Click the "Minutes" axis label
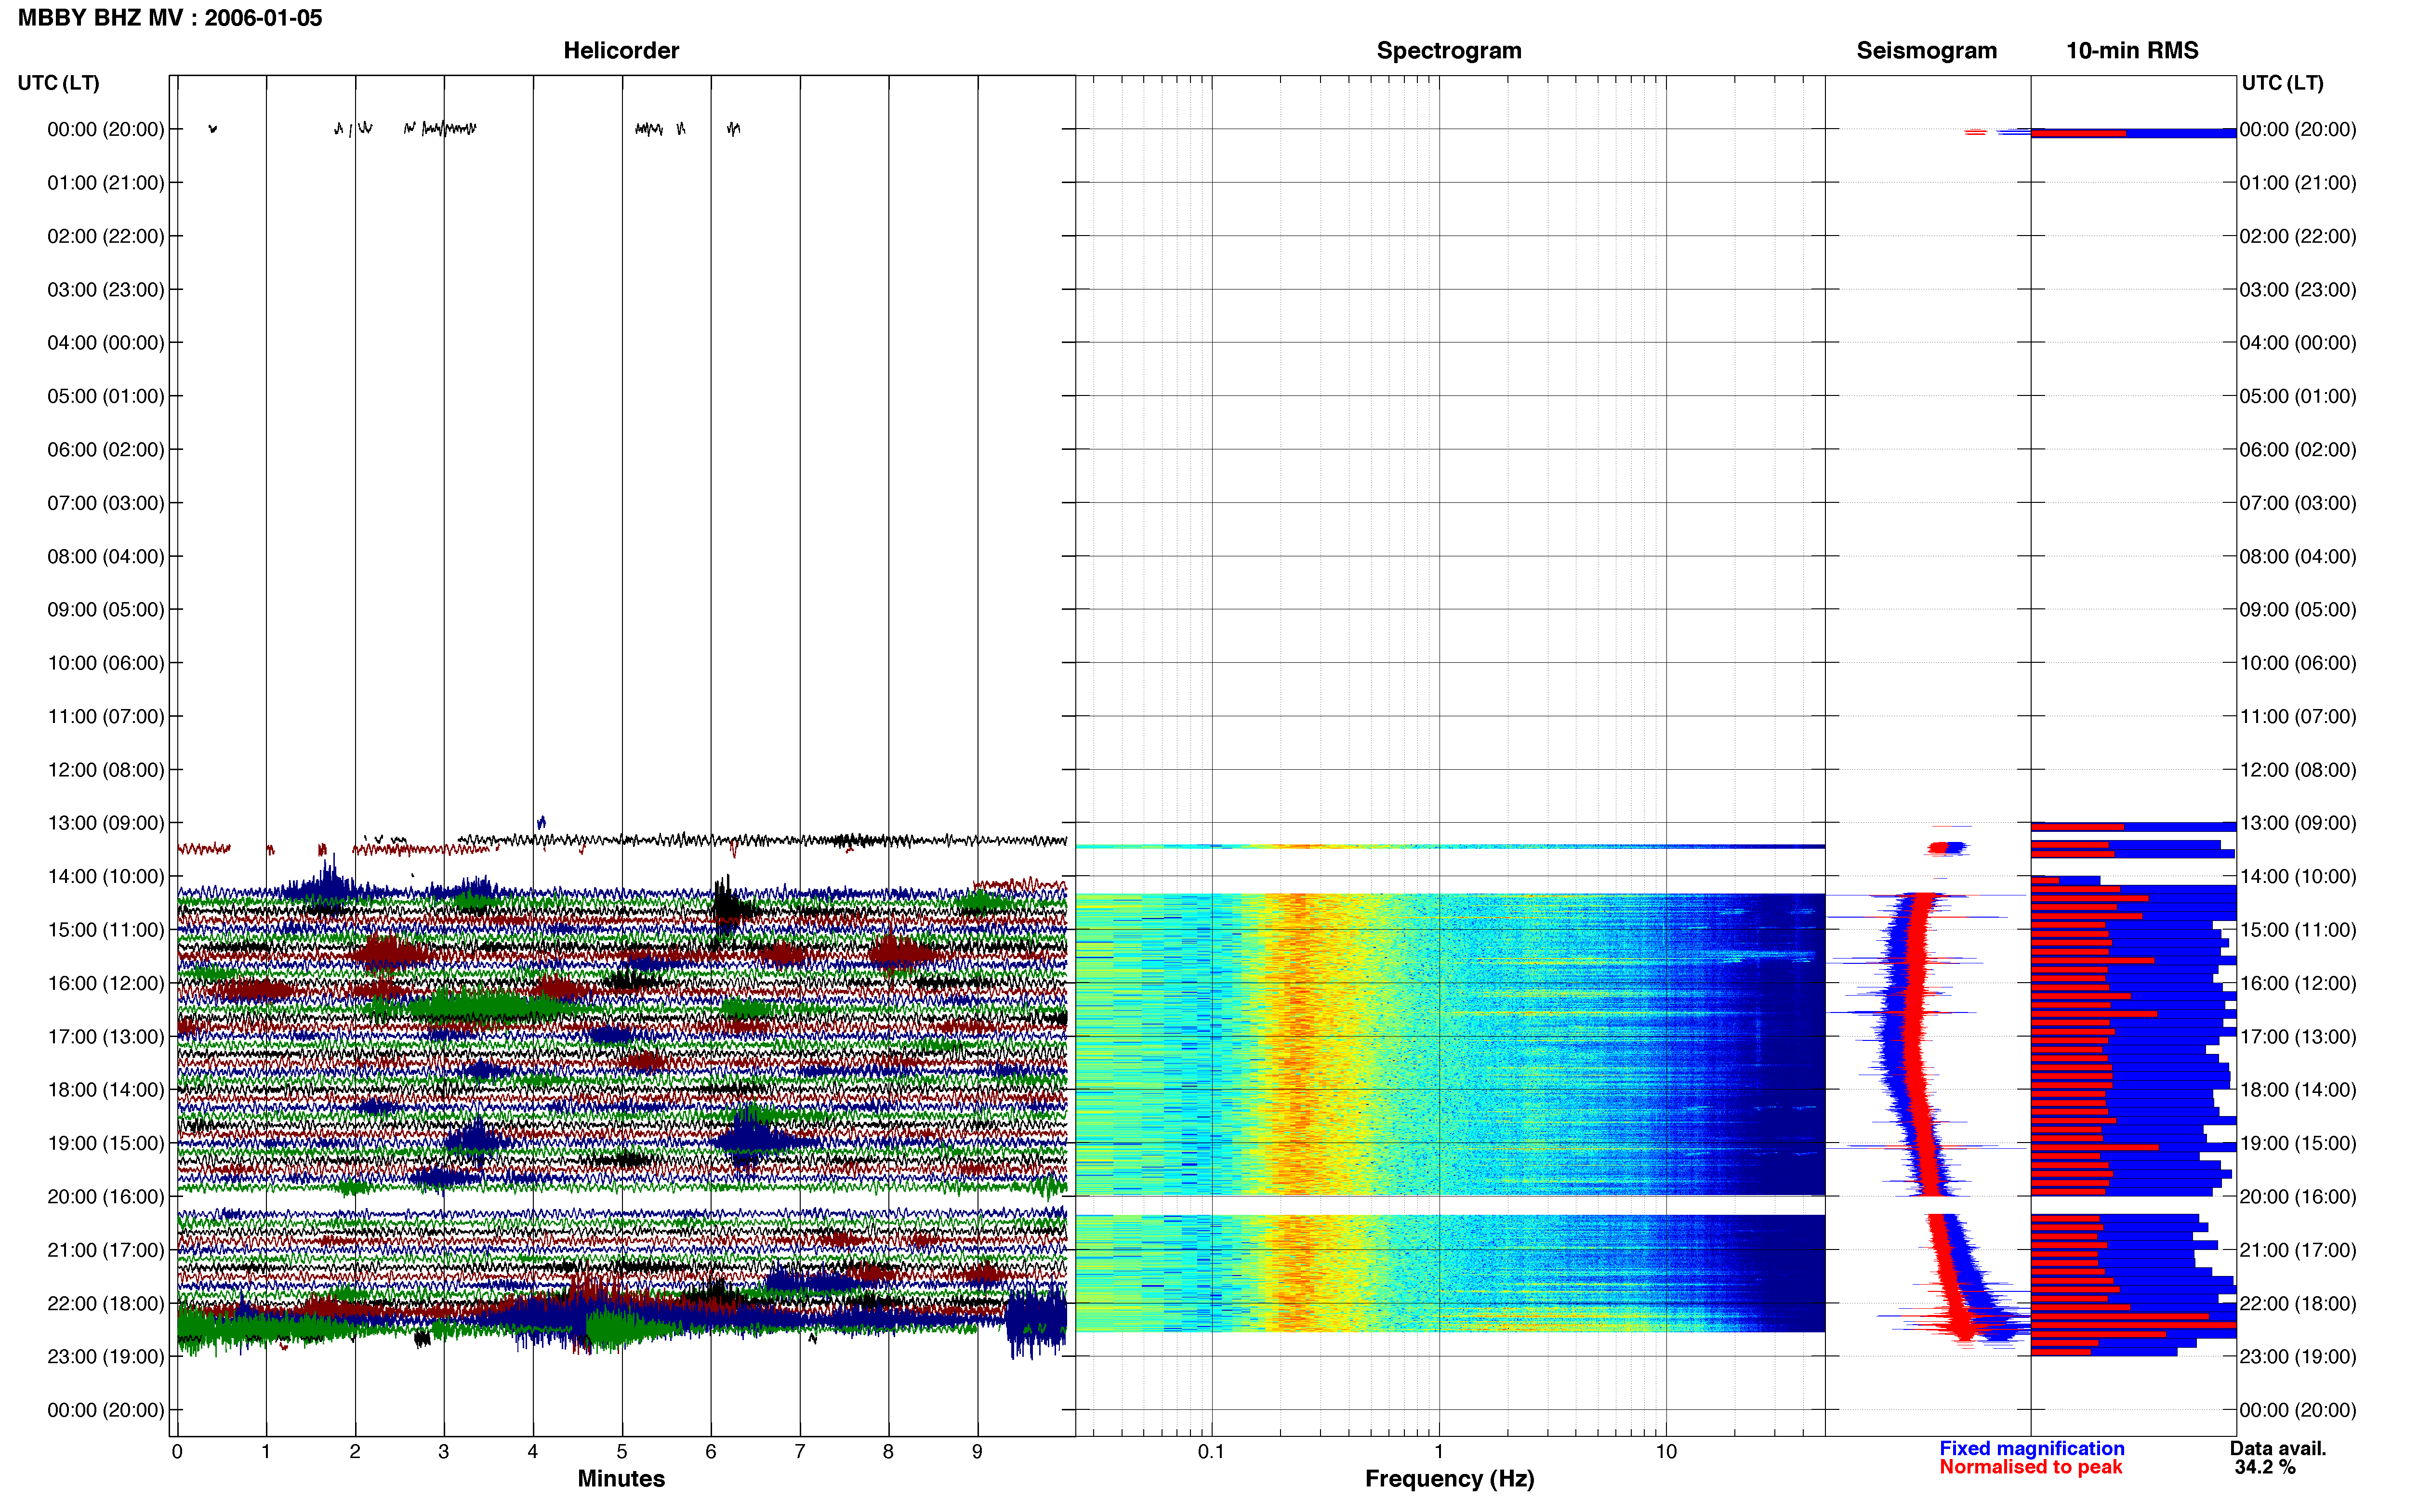Screen dimensions: 2418x1512 coord(621,1479)
